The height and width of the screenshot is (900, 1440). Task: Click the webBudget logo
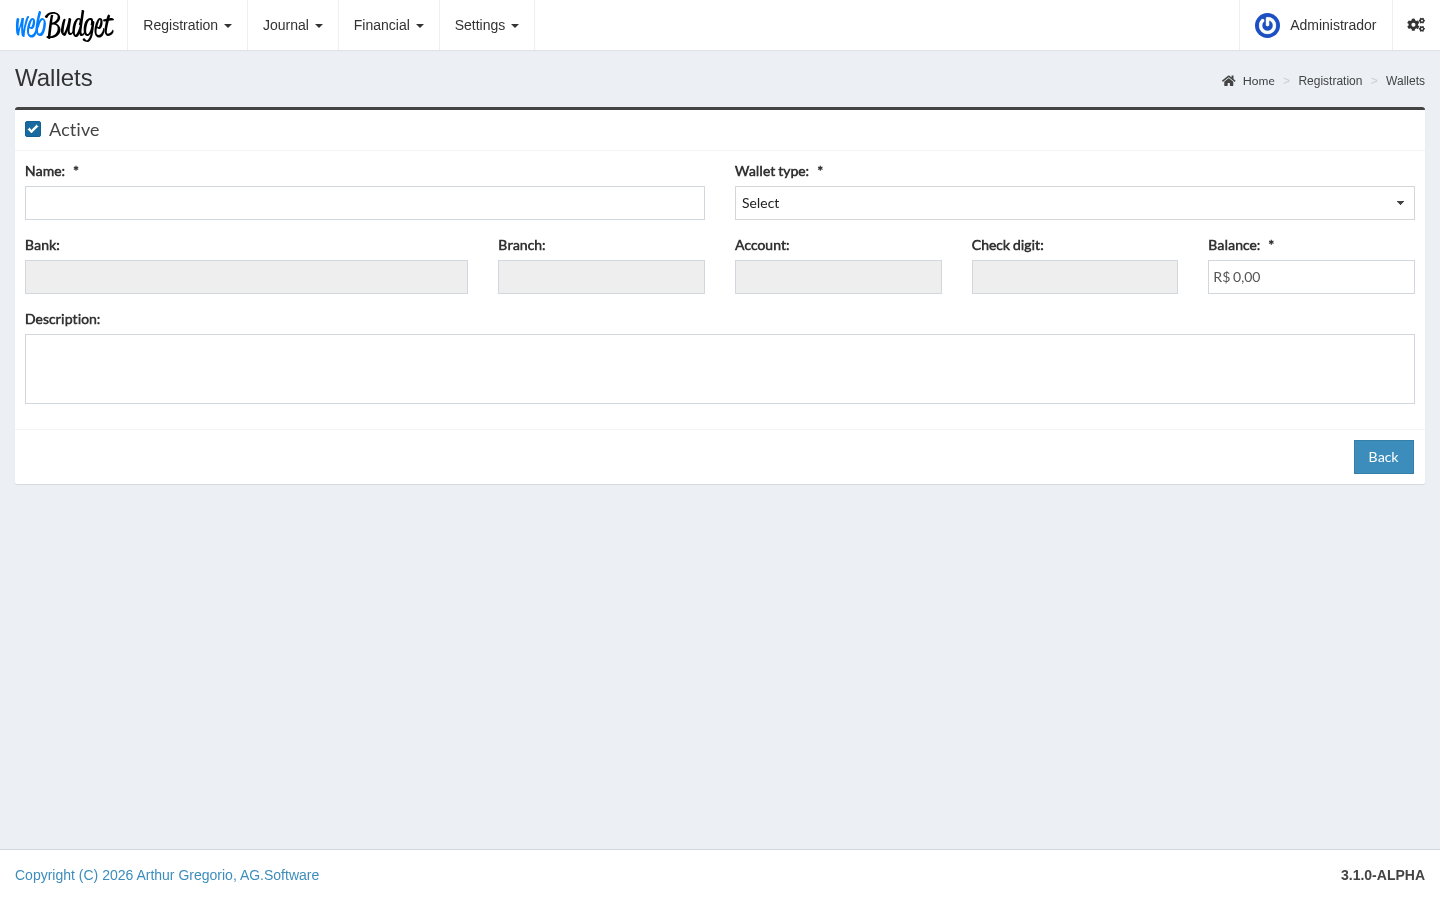click(x=64, y=25)
